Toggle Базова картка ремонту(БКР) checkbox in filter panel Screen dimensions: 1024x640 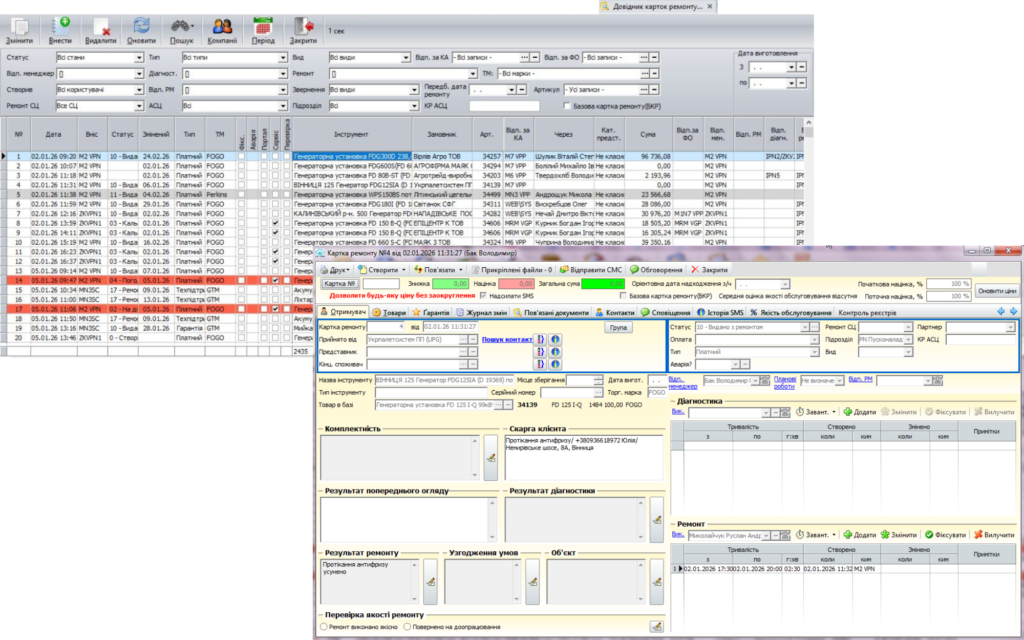click(x=567, y=106)
